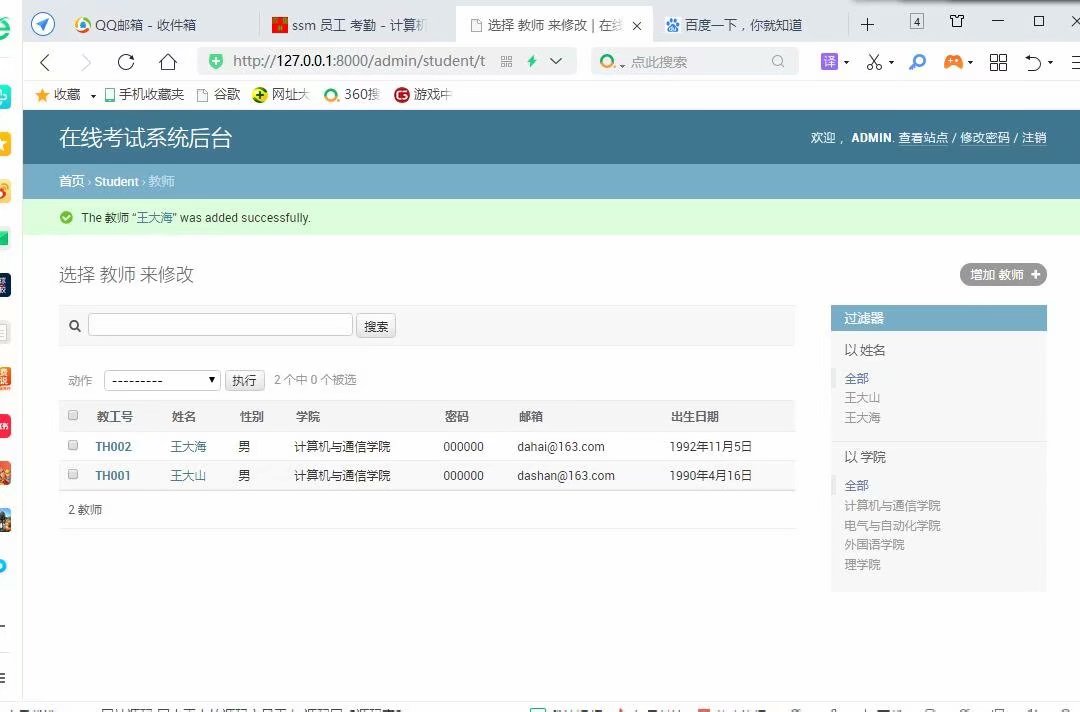This screenshot has height=712, width=1080.
Task: Open a new tab with plus button
Action: [868, 25]
